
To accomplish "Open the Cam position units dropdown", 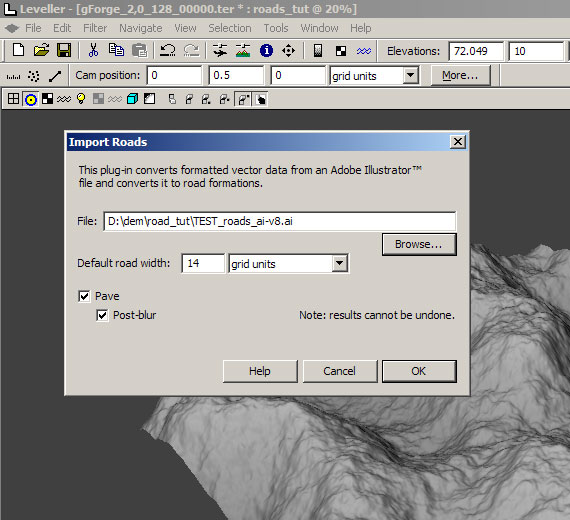I will (x=410, y=75).
